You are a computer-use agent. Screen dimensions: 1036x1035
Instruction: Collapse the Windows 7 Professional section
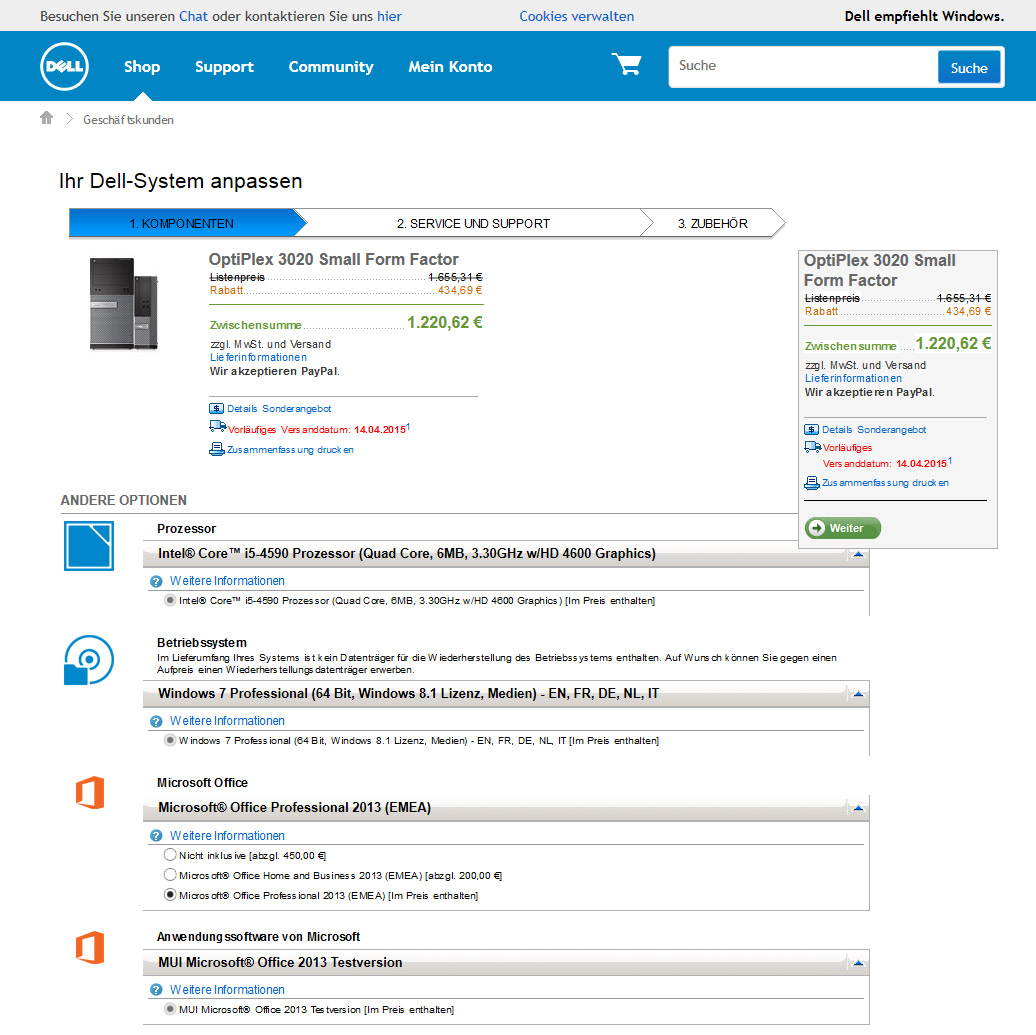[857, 694]
